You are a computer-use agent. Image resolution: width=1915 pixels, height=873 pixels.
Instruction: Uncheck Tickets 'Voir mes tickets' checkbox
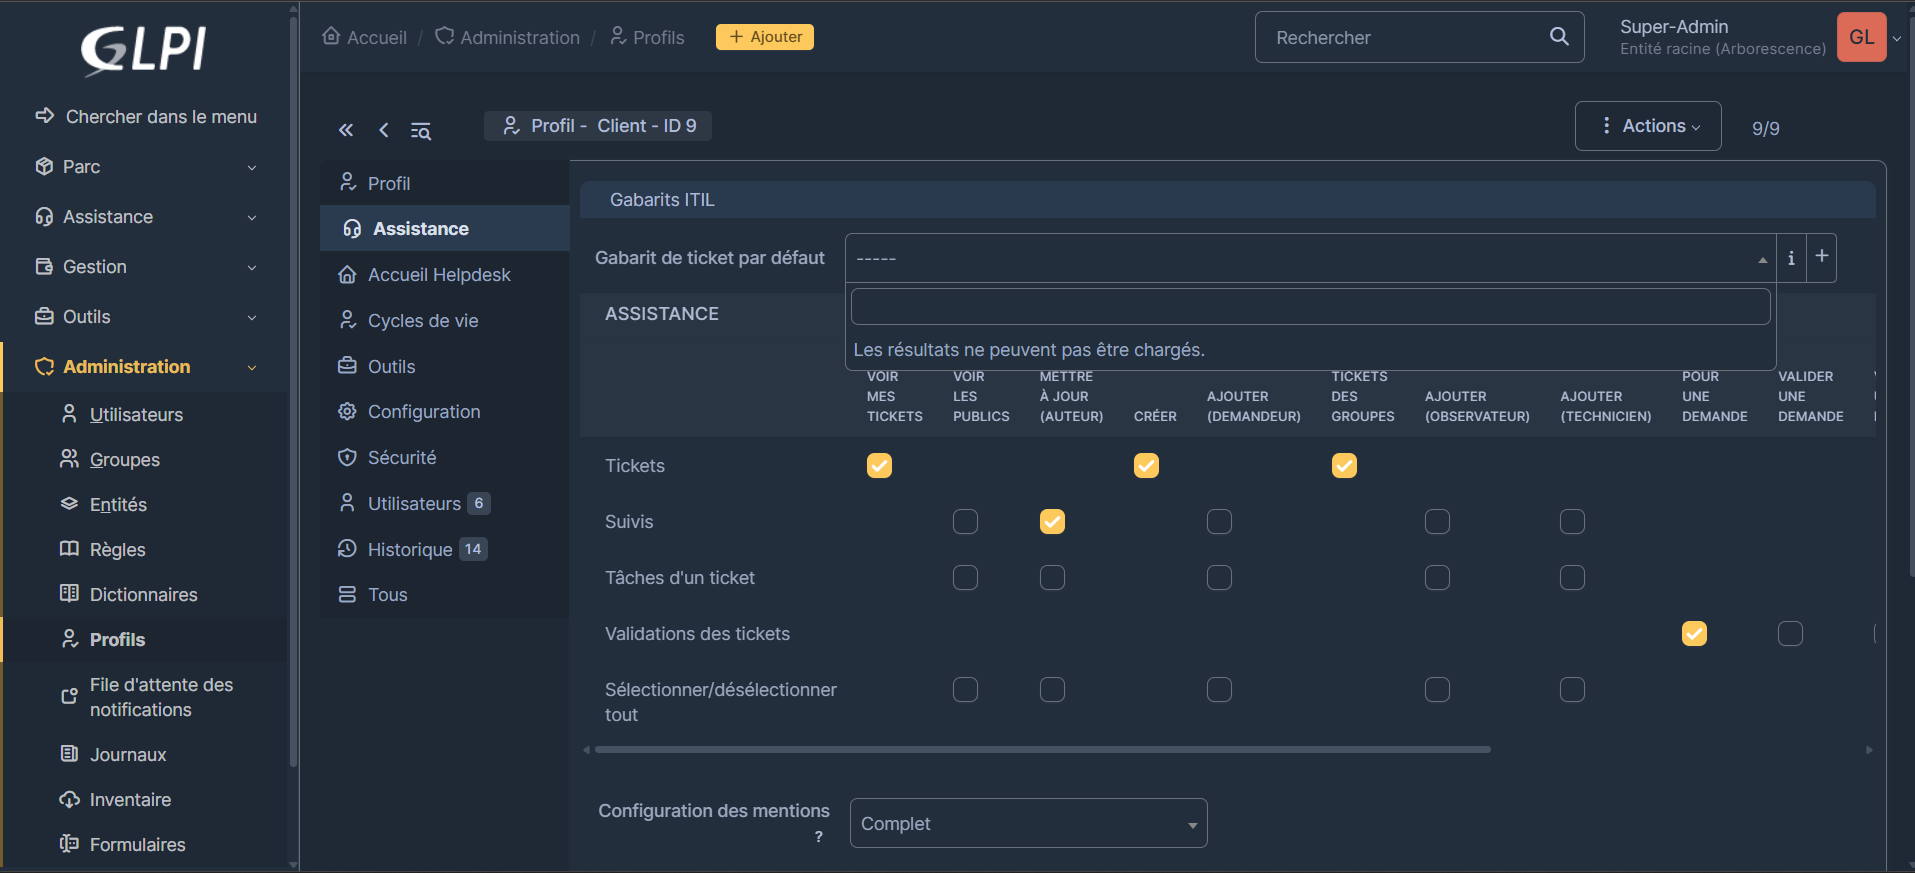[879, 466]
